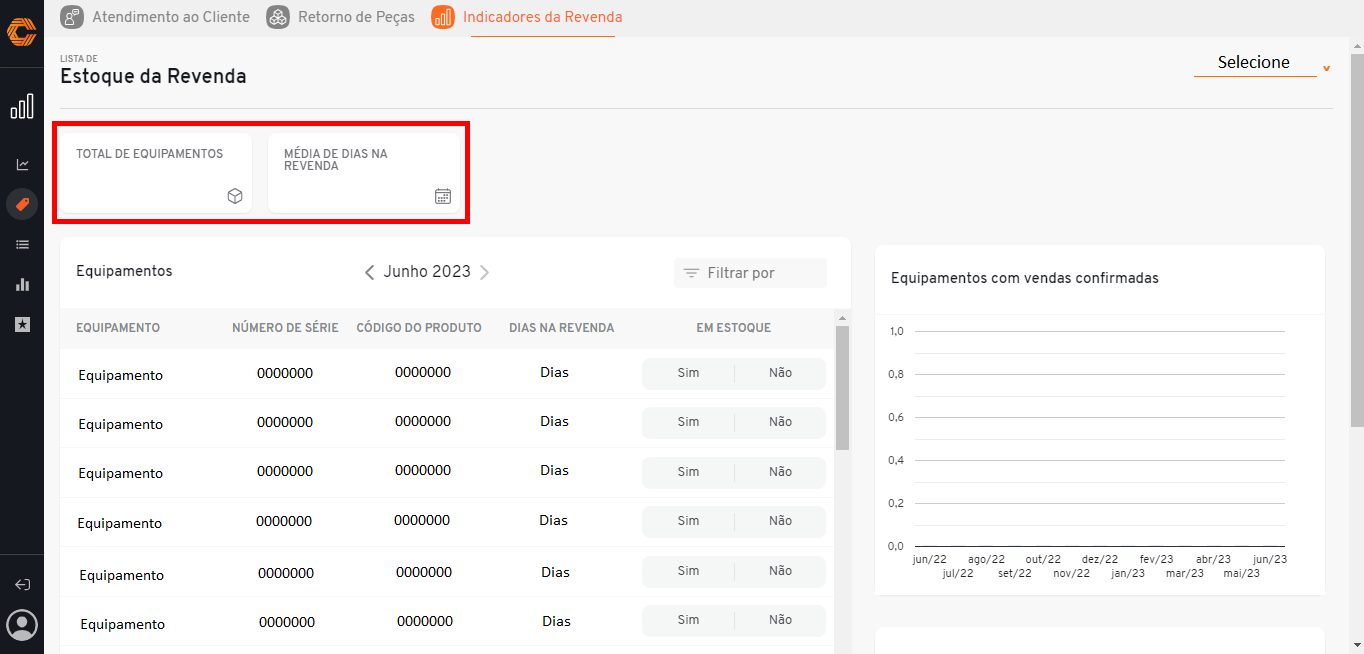Click the cube icon in Total de Equipamentos card
The image size is (1364, 654).
(x=235, y=196)
